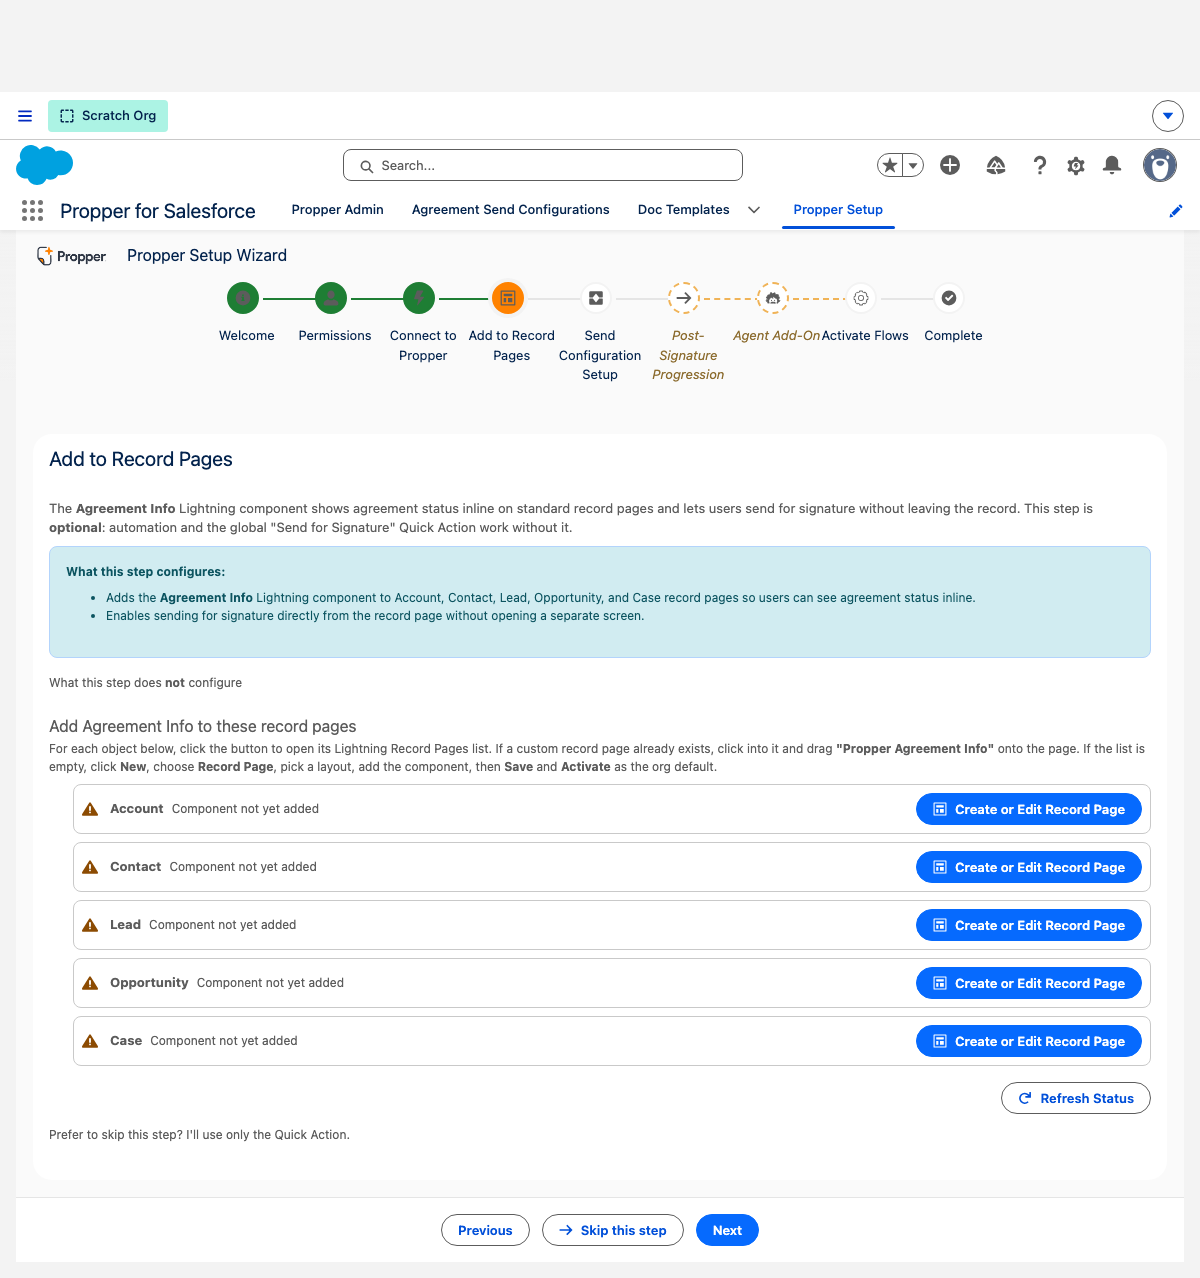
Task: Click Create or Edit Record Page for Opportunity
Action: tap(1029, 983)
